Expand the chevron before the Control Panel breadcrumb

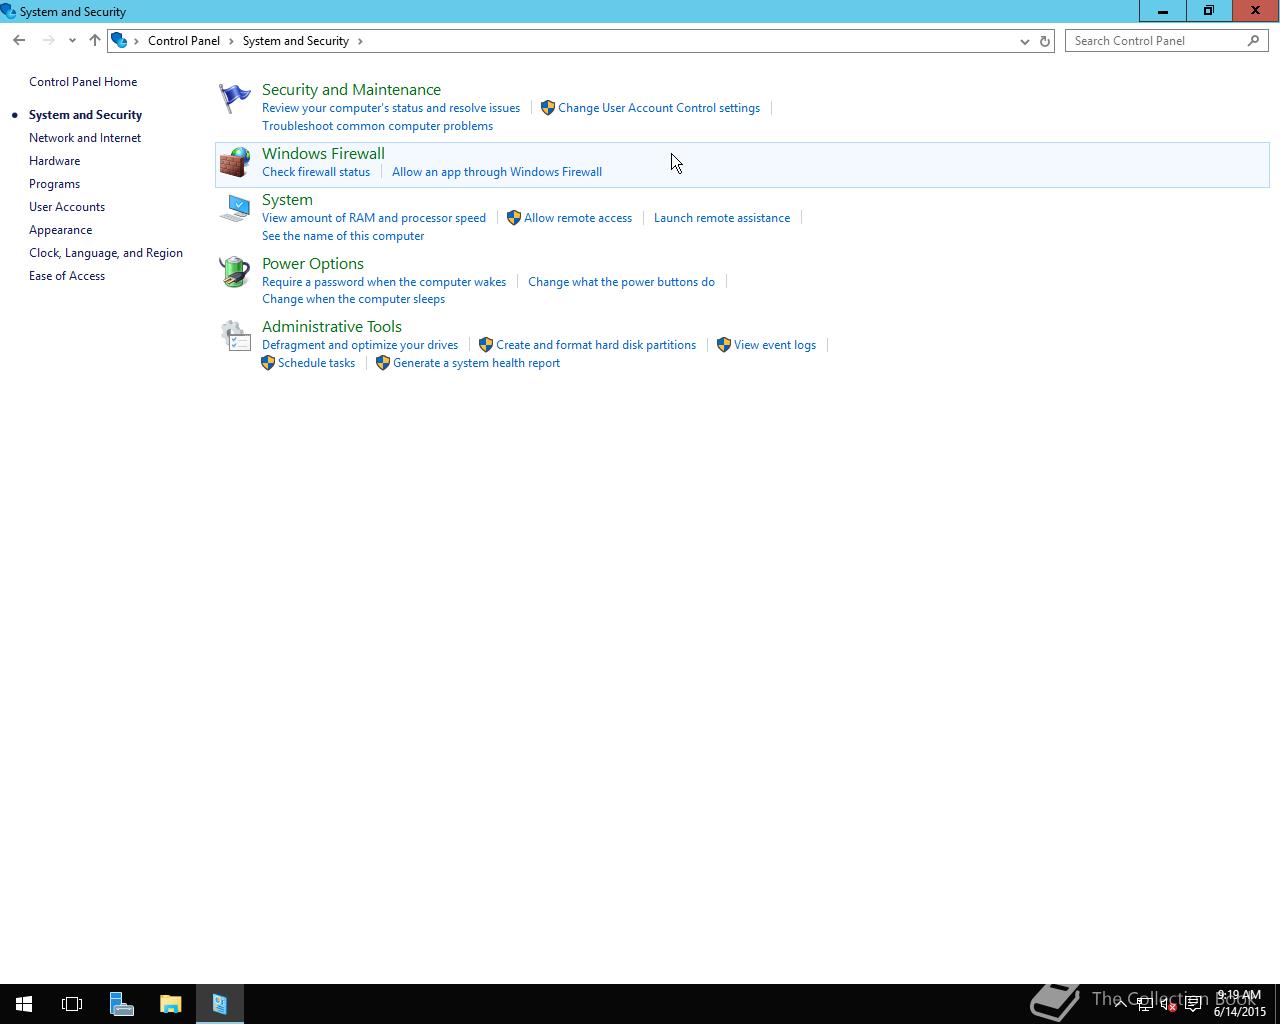137,41
